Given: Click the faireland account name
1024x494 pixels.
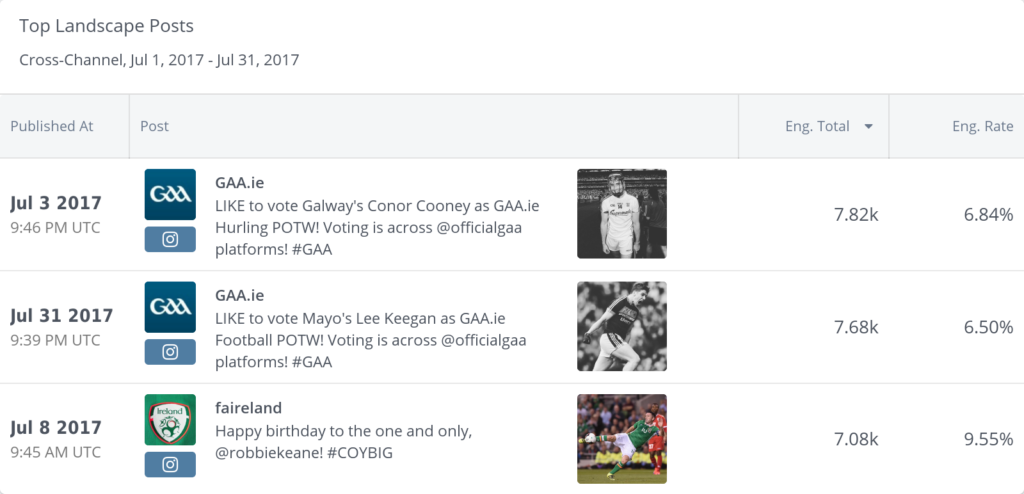Looking at the screenshot, I should coord(248,408).
